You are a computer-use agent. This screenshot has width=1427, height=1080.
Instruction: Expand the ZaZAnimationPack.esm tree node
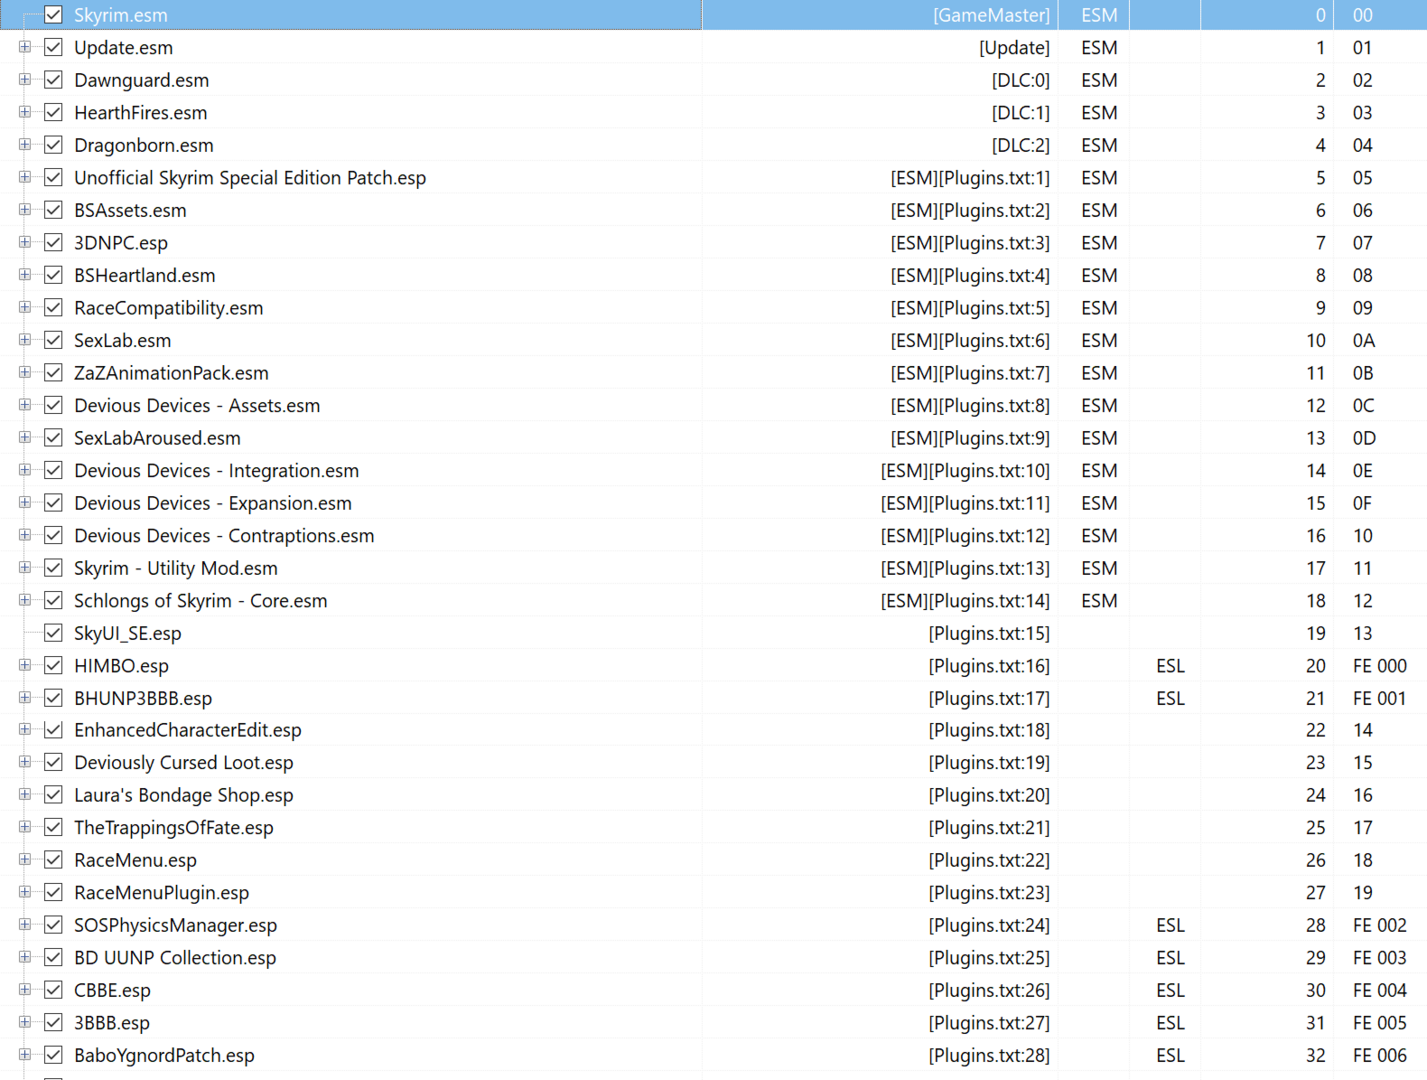[x=25, y=372]
